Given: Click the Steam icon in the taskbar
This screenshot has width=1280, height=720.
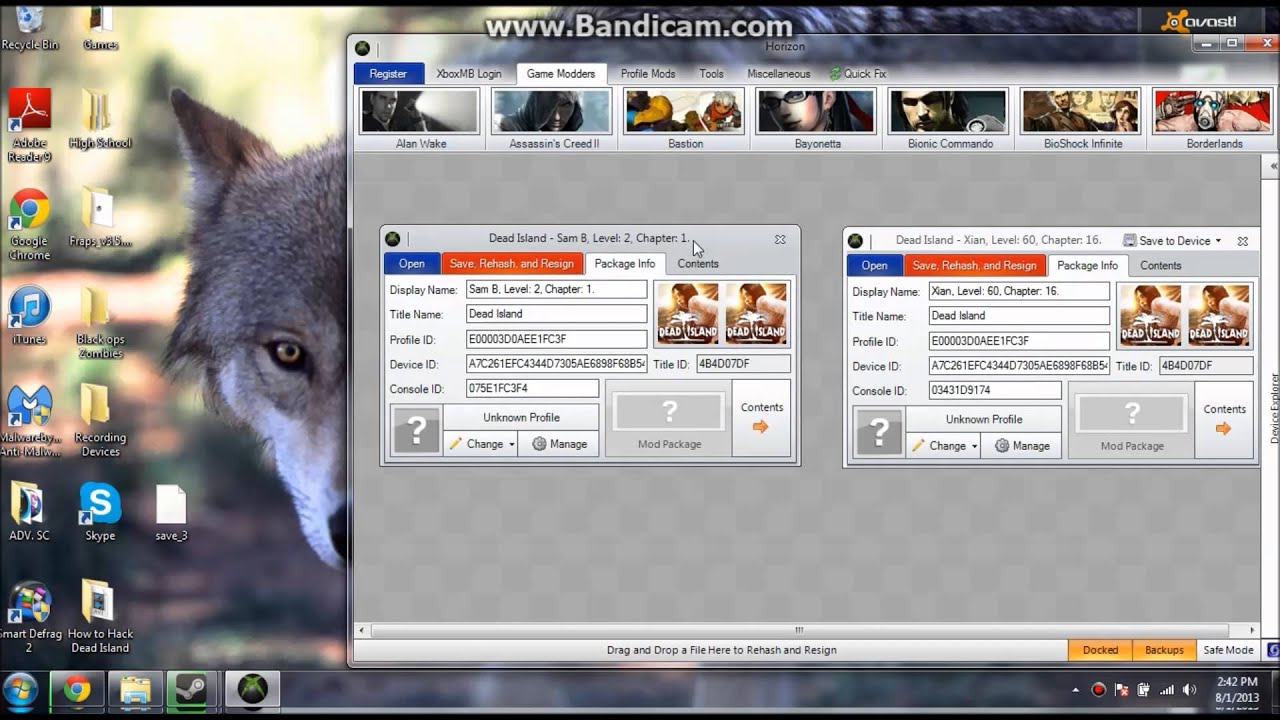Looking at the screenshot, I should tap(192, 690).
